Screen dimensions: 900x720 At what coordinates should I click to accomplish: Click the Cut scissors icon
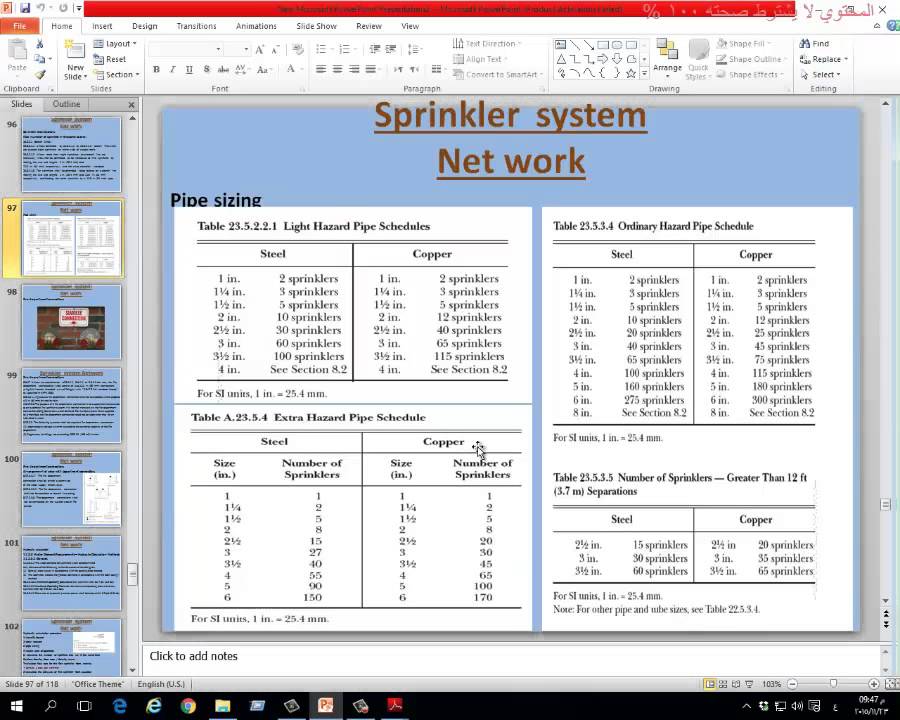click(40, 44)
